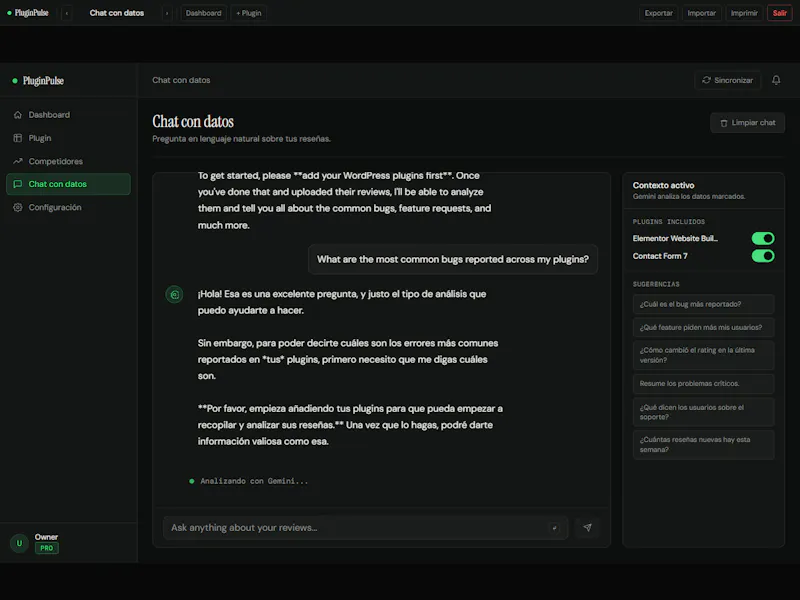
Task: Click the small icon inside the chat input
Action: pos(555,528)
